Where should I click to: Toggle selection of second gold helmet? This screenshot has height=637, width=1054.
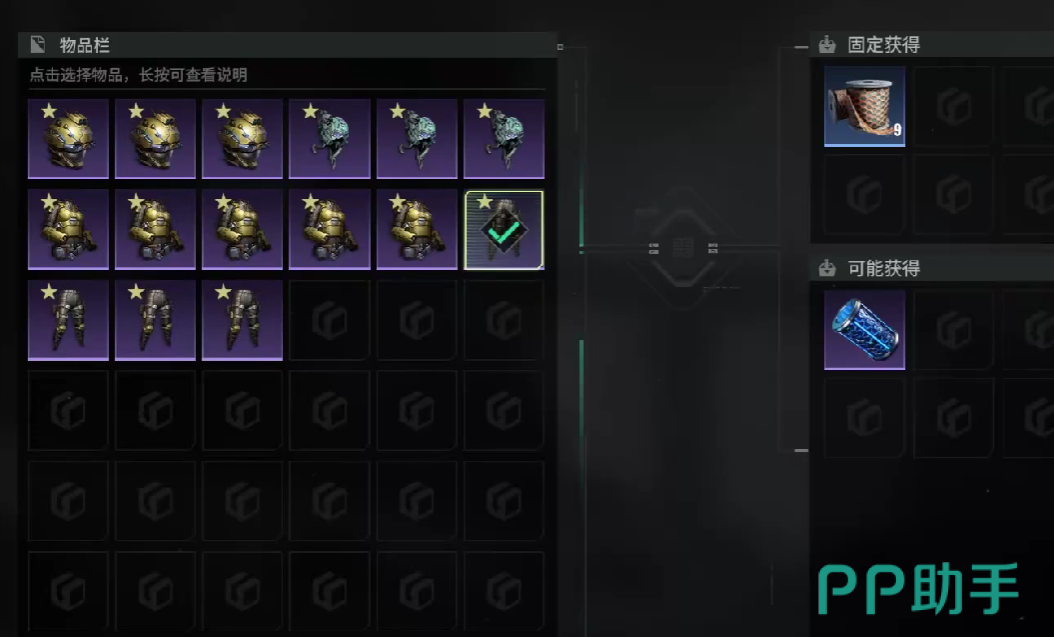pyautogui.click(x=155, y=139)
